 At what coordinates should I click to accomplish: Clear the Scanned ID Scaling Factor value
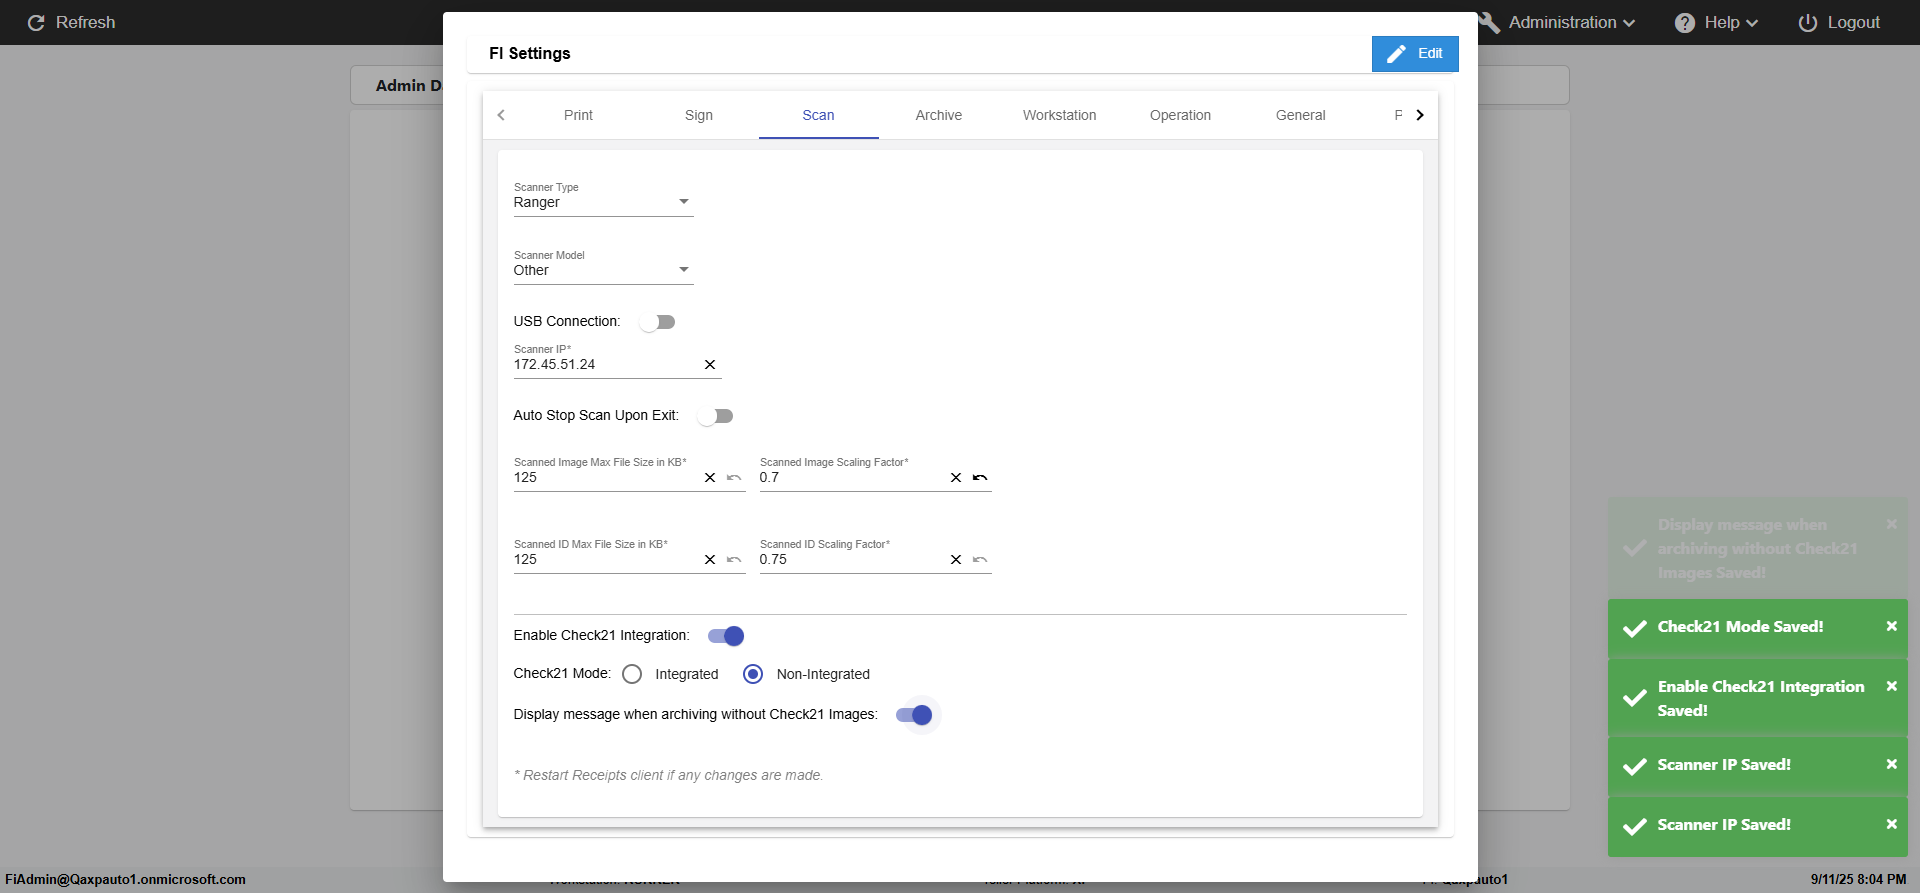point(956,560)
